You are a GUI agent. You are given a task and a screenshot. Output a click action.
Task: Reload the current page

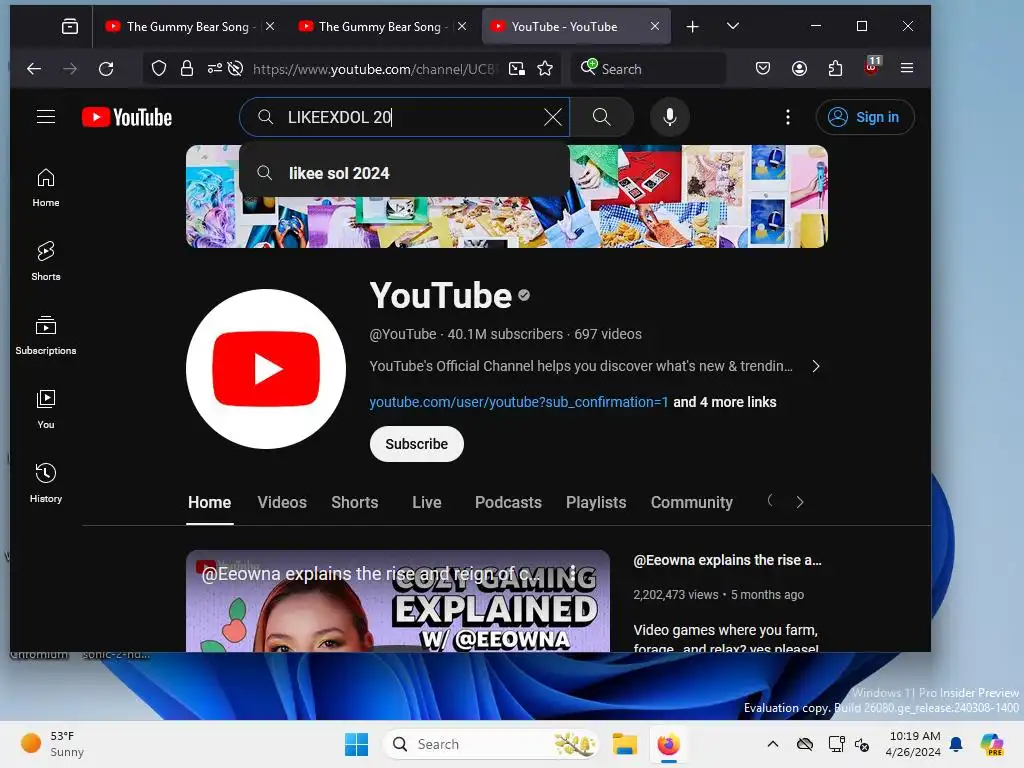[x=106, y=69]
